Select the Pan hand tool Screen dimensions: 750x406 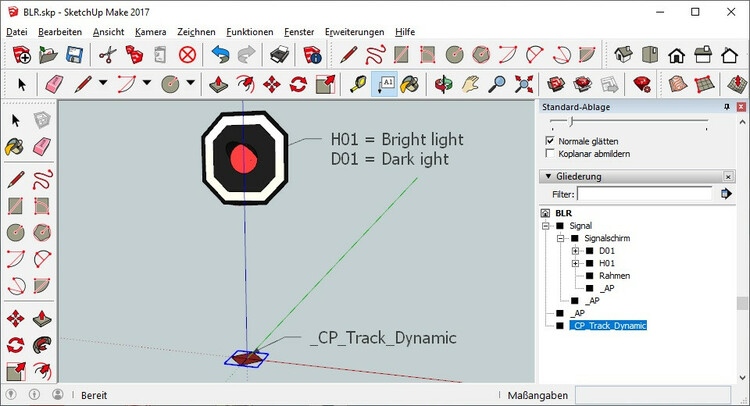click(470, 84)
